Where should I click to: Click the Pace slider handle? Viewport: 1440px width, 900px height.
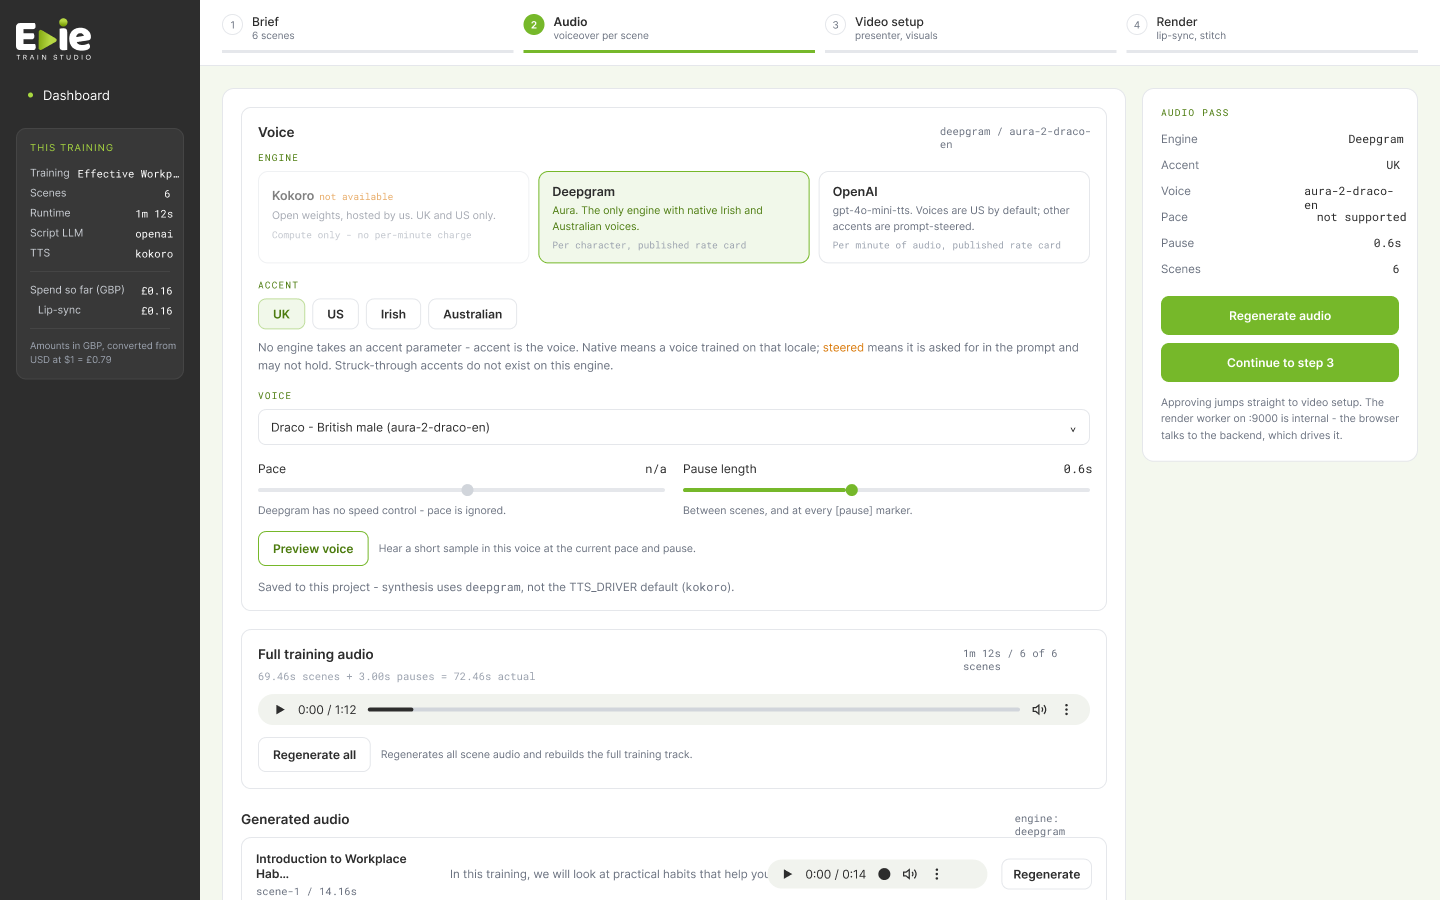pyautogui.click(x=467, y=490)
